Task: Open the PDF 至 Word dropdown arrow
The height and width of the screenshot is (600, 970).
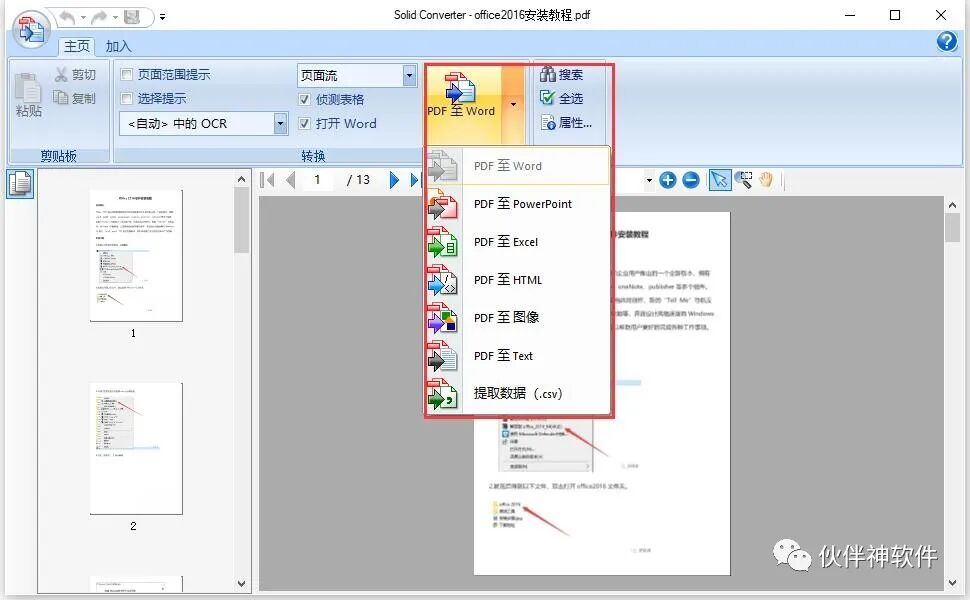Action: (512, 104)
